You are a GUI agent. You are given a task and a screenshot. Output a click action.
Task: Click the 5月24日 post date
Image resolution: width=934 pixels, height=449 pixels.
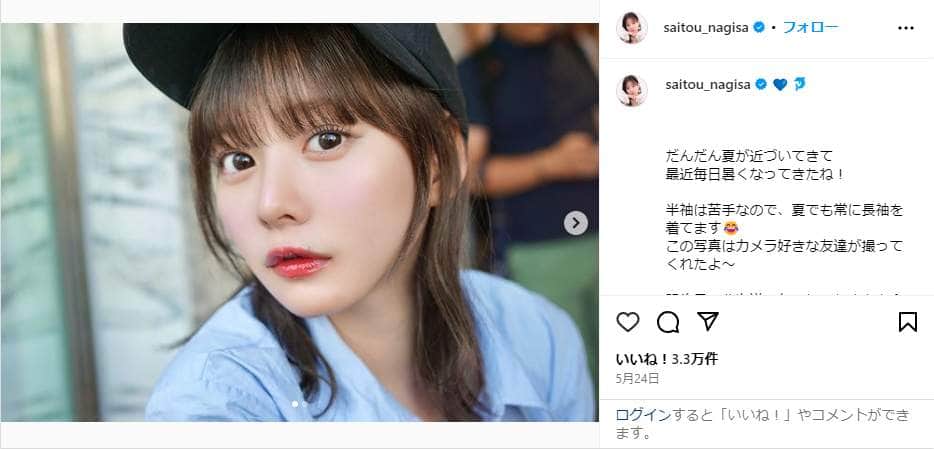click(x=637, y=378)
